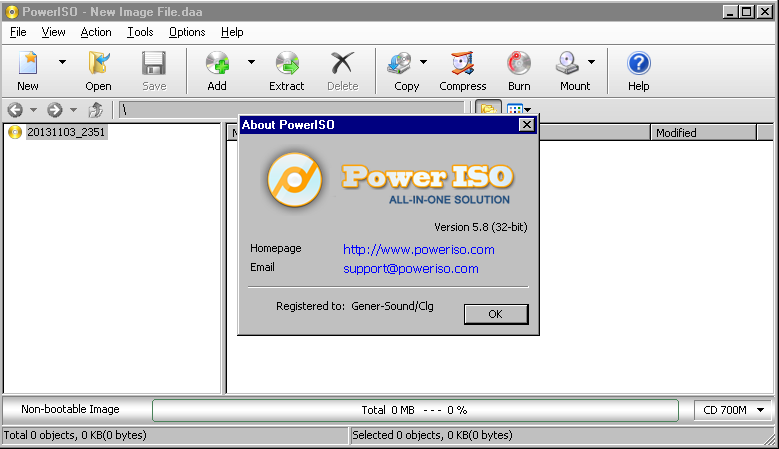This screenshot has height=449, width=779.
Task: Select the 20131103_2351 tree item
Action: click(66, 132)
